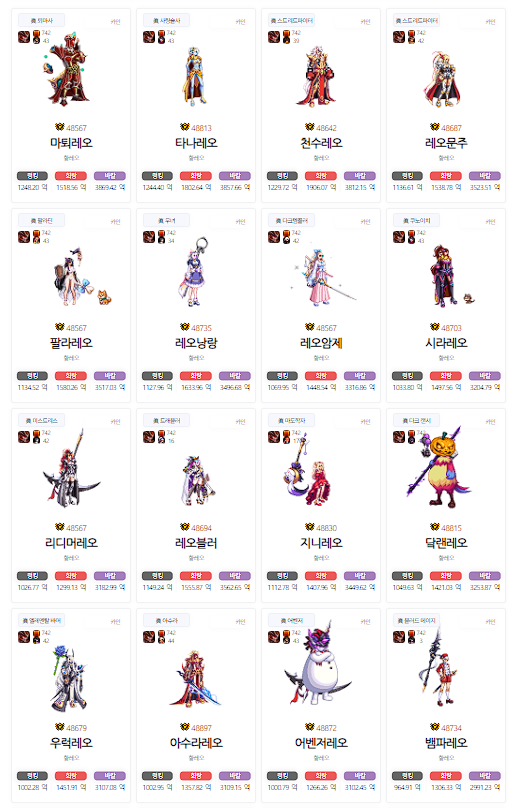Viewport: 527px width, 808px height.
Task: Click the medal icon on 타나레오 card
Action: [x=161, y=37]
